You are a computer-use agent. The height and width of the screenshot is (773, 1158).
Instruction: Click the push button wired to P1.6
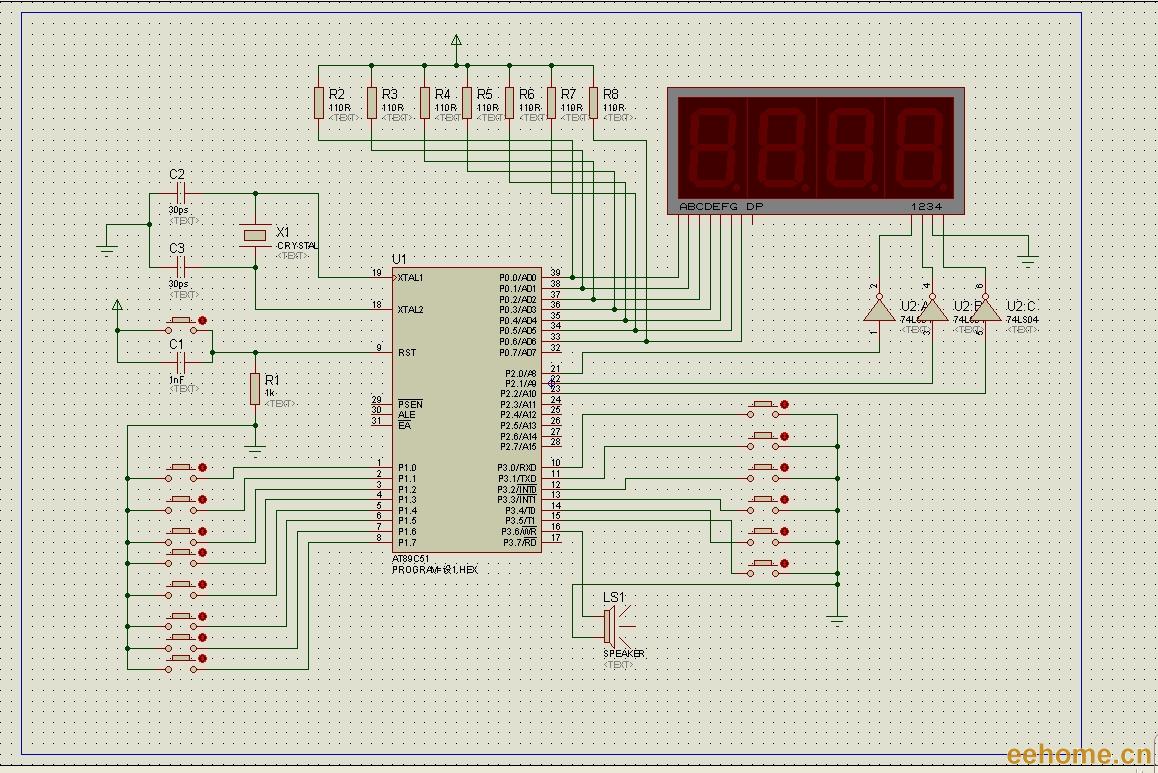(182, 642)
